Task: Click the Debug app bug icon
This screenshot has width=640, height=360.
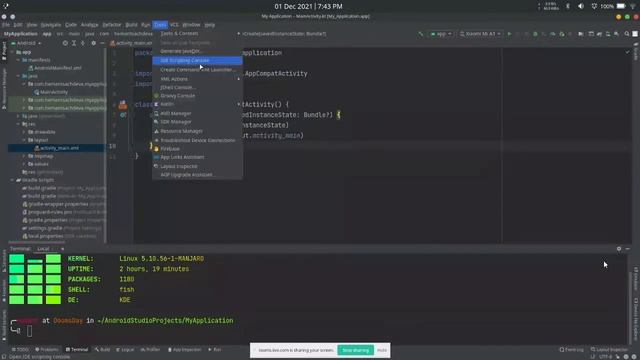Action: pos(535,34)
